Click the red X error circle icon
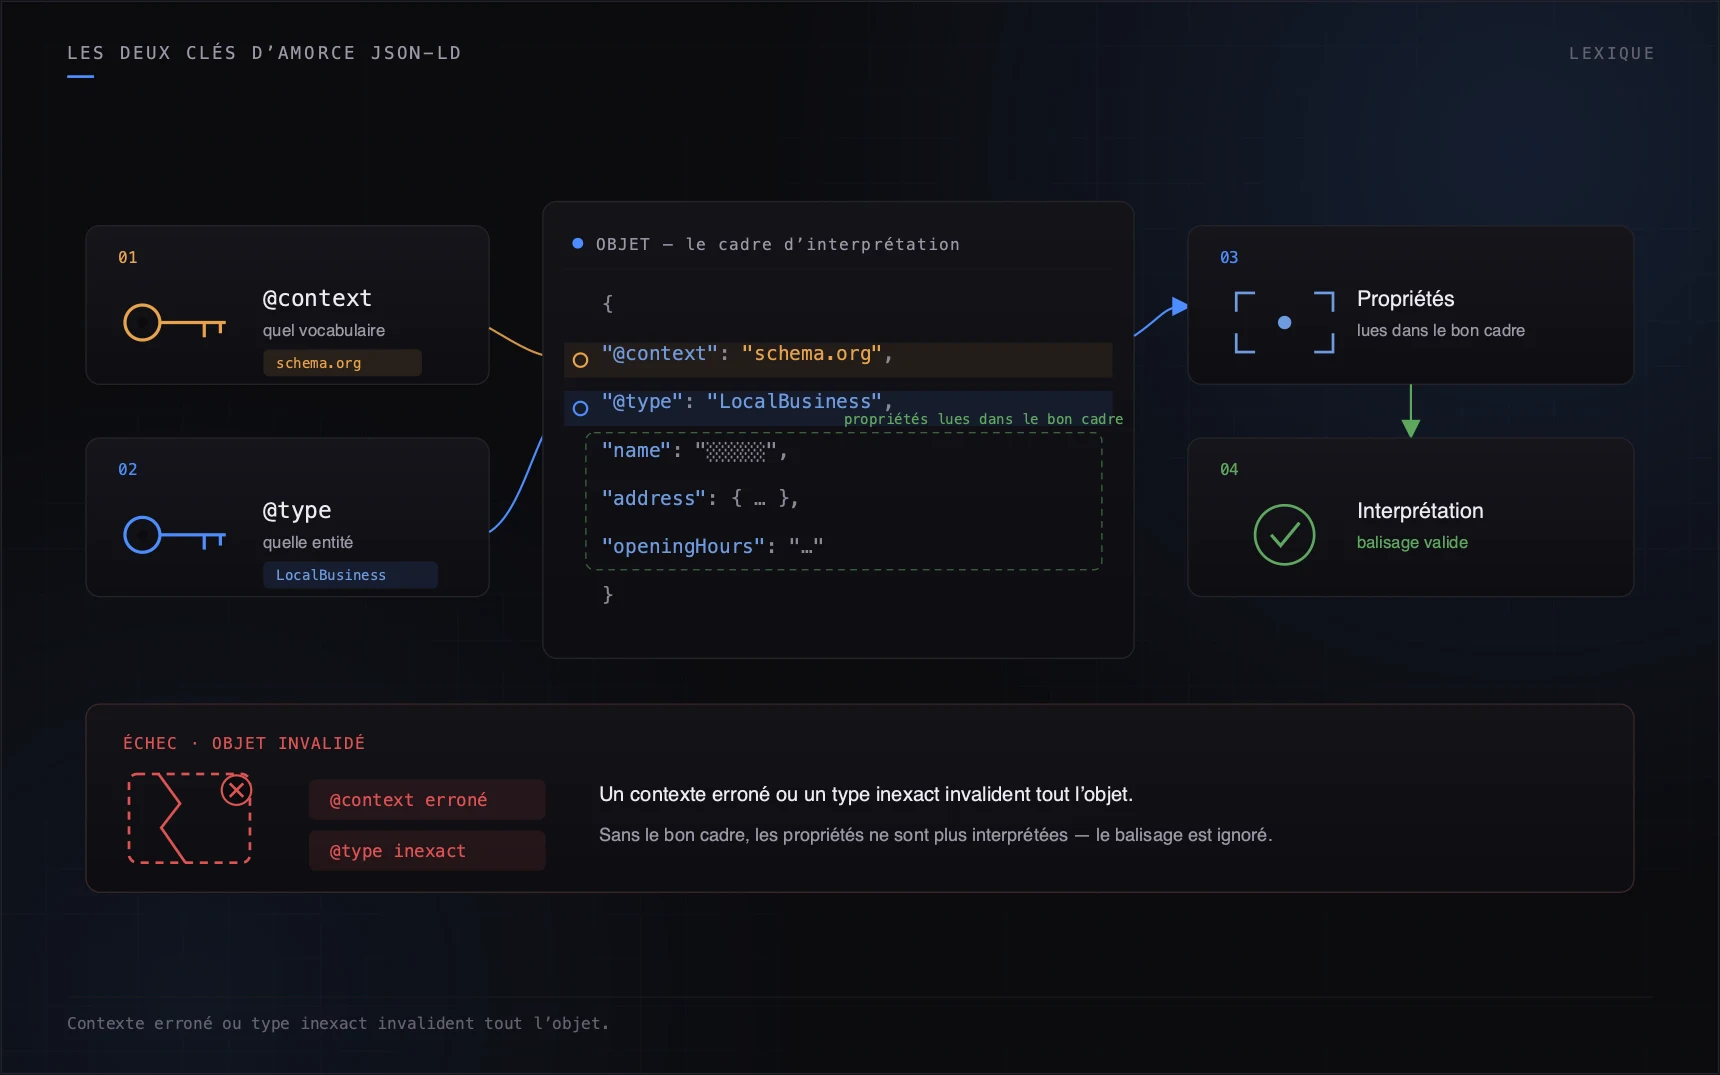Screen dimensions: 1720x1075 pos(236,791)
